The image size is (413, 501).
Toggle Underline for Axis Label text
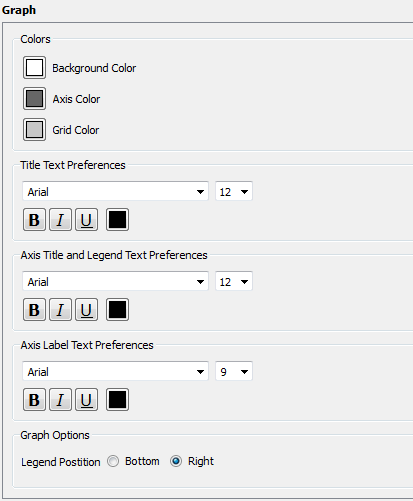tap(86, 399)
